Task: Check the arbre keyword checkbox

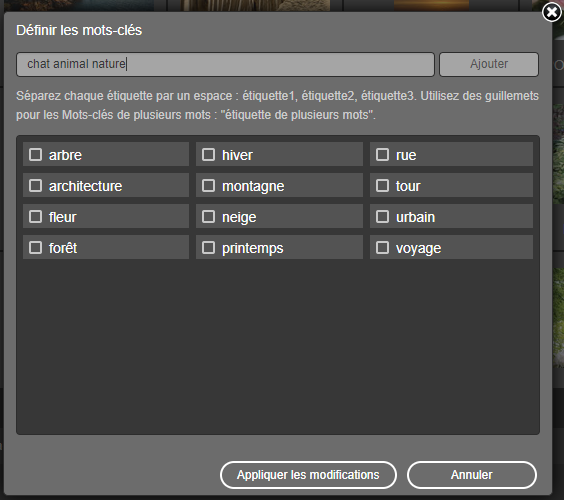Action: tap(35, 155)
